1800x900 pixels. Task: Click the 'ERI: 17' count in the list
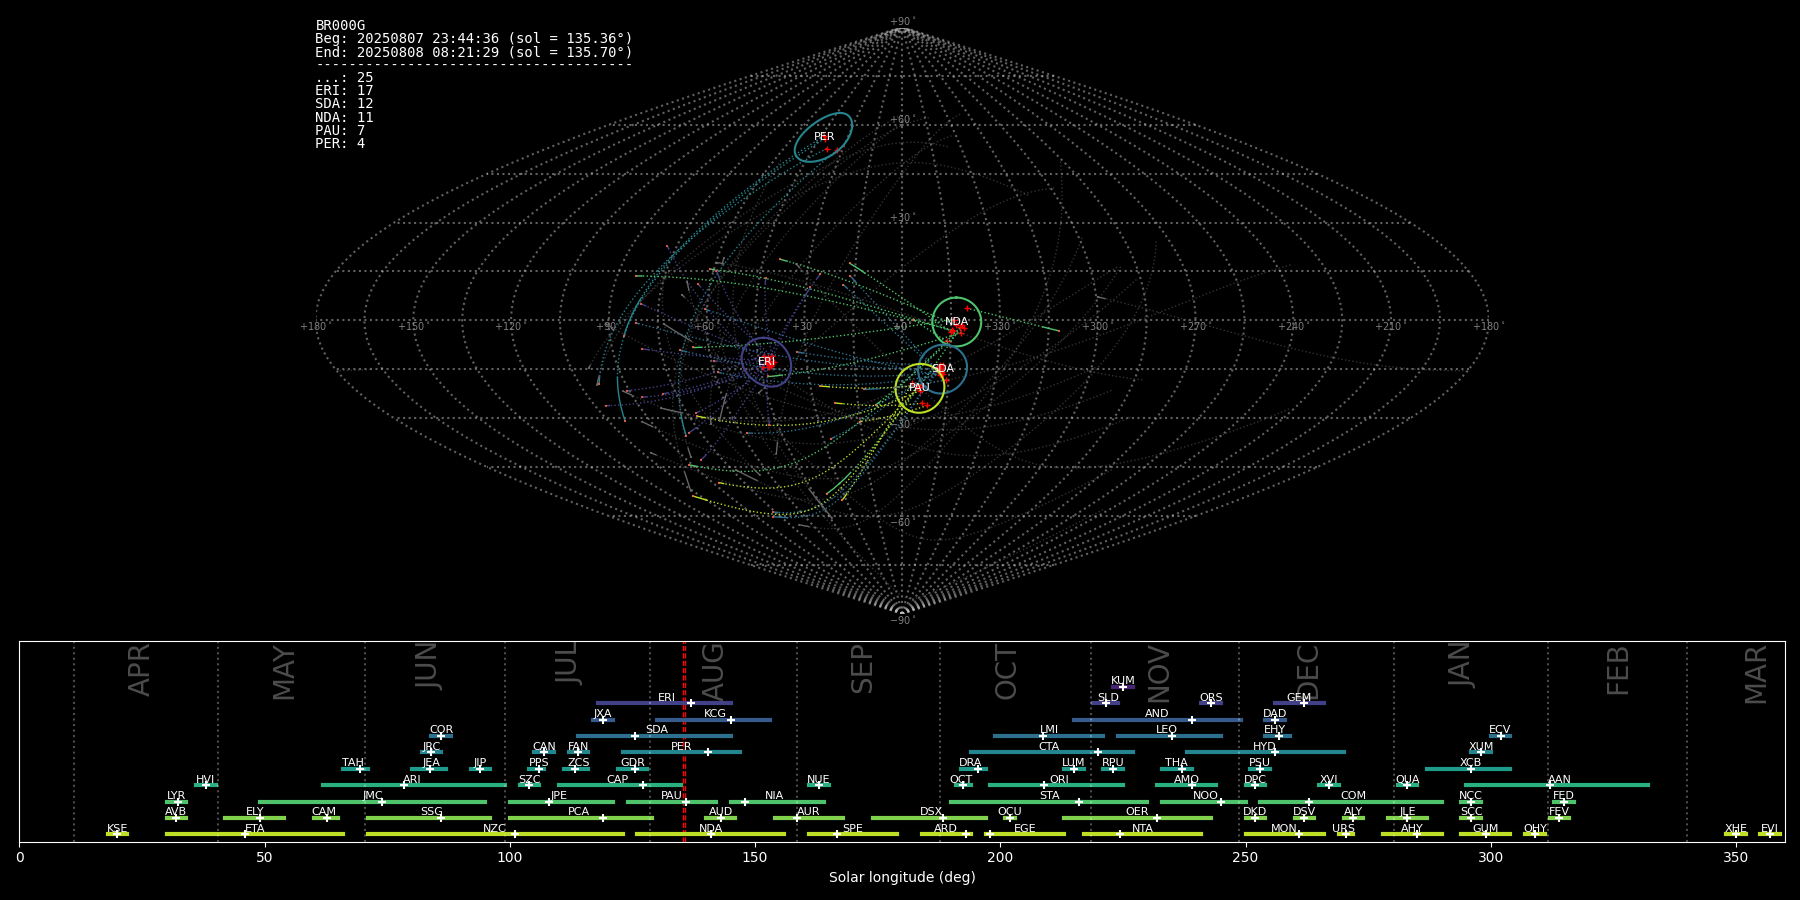344,90
